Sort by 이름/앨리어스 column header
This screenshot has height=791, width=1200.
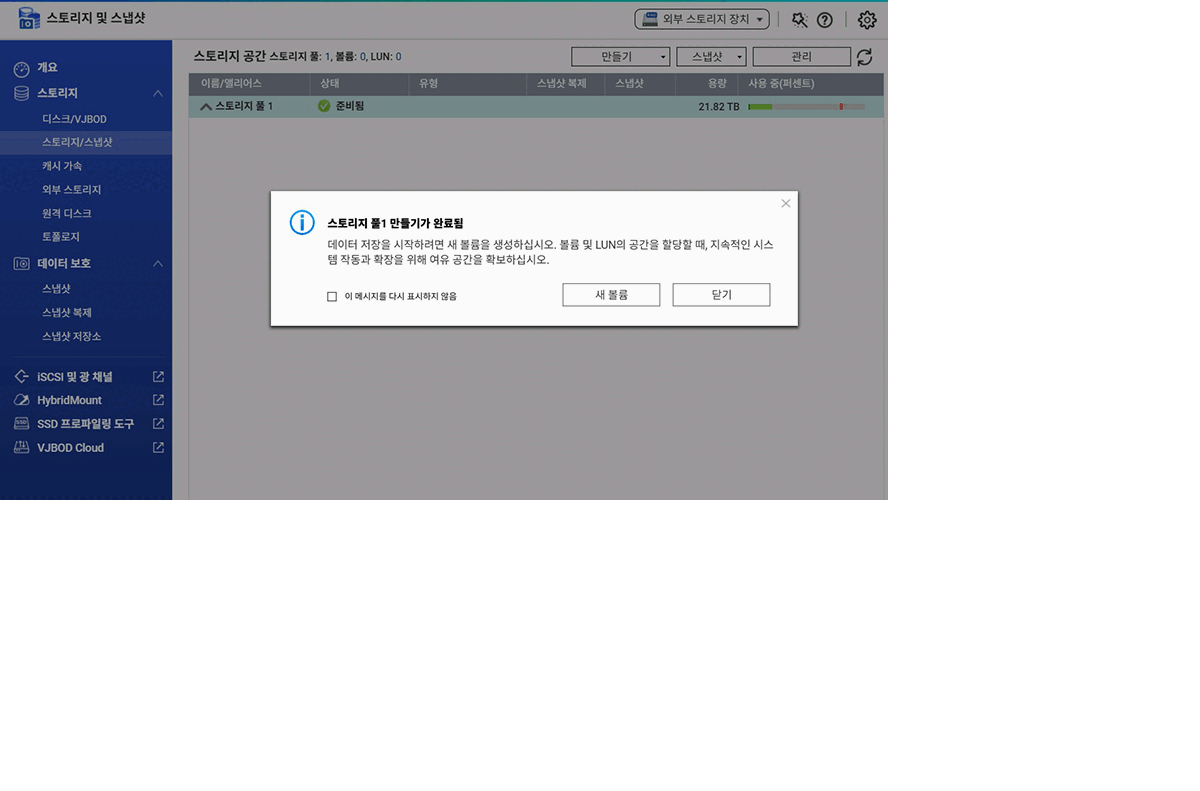(249, 84)
